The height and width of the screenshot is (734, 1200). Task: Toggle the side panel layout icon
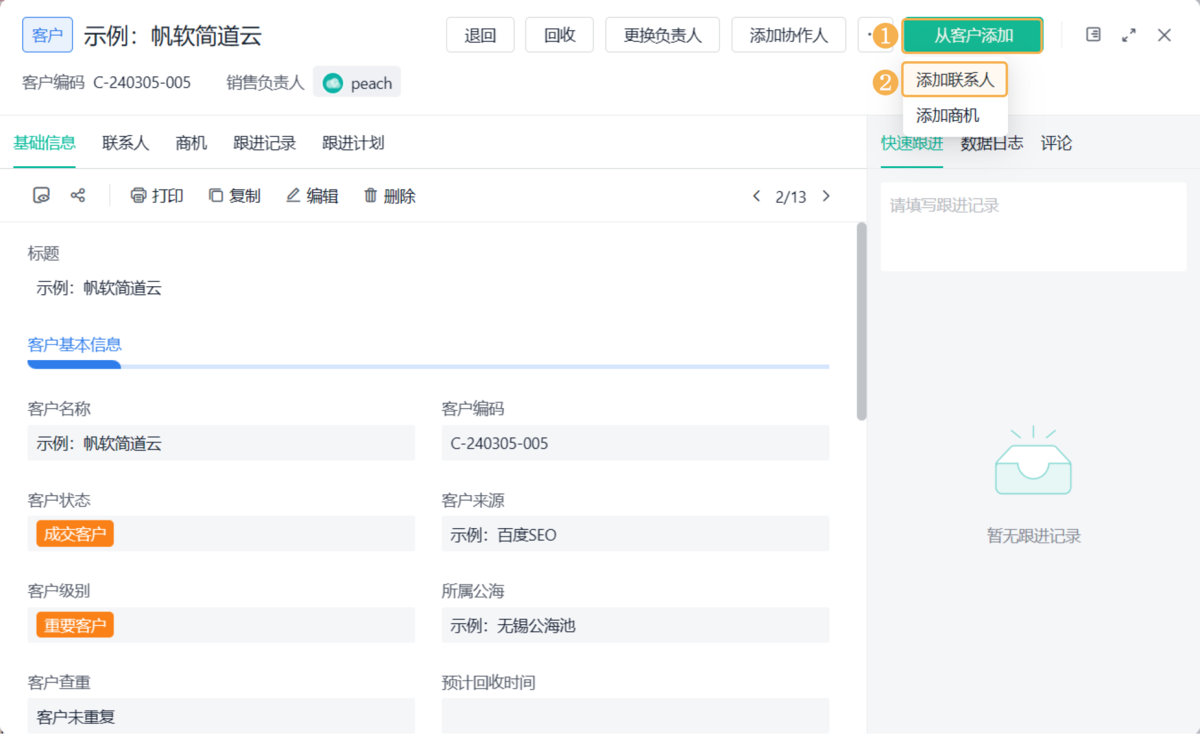point(1094,35)
